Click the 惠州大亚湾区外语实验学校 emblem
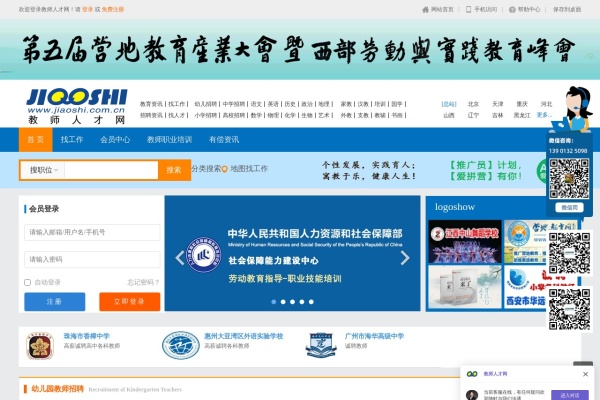The height and width of the screenshot is (400, 600). pyautogui.click(x=181, y=345)
